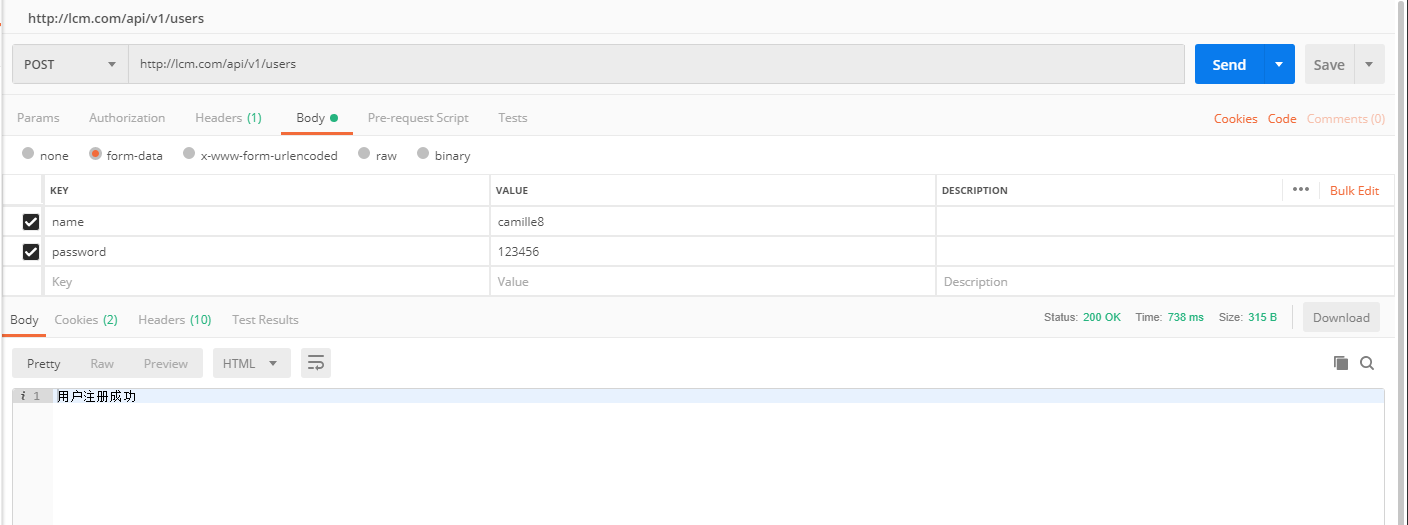Click the Bulk Edit link
Image resolution: width=1408 pixels, height=525 pixels.
tap(1354, 190)
